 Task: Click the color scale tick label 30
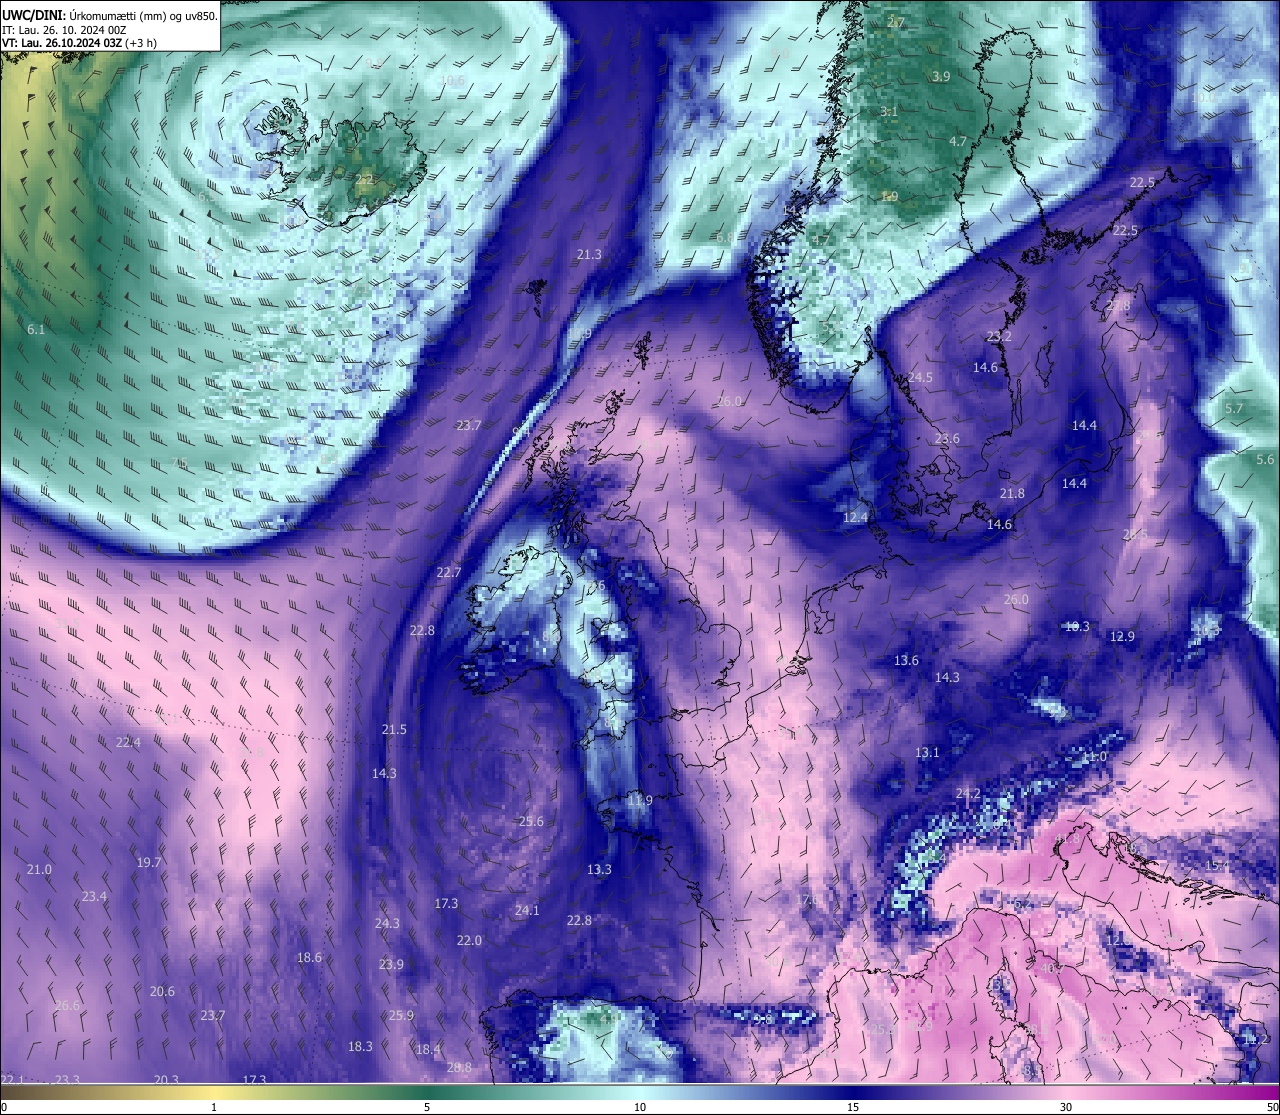[x=1066, y=1107]
